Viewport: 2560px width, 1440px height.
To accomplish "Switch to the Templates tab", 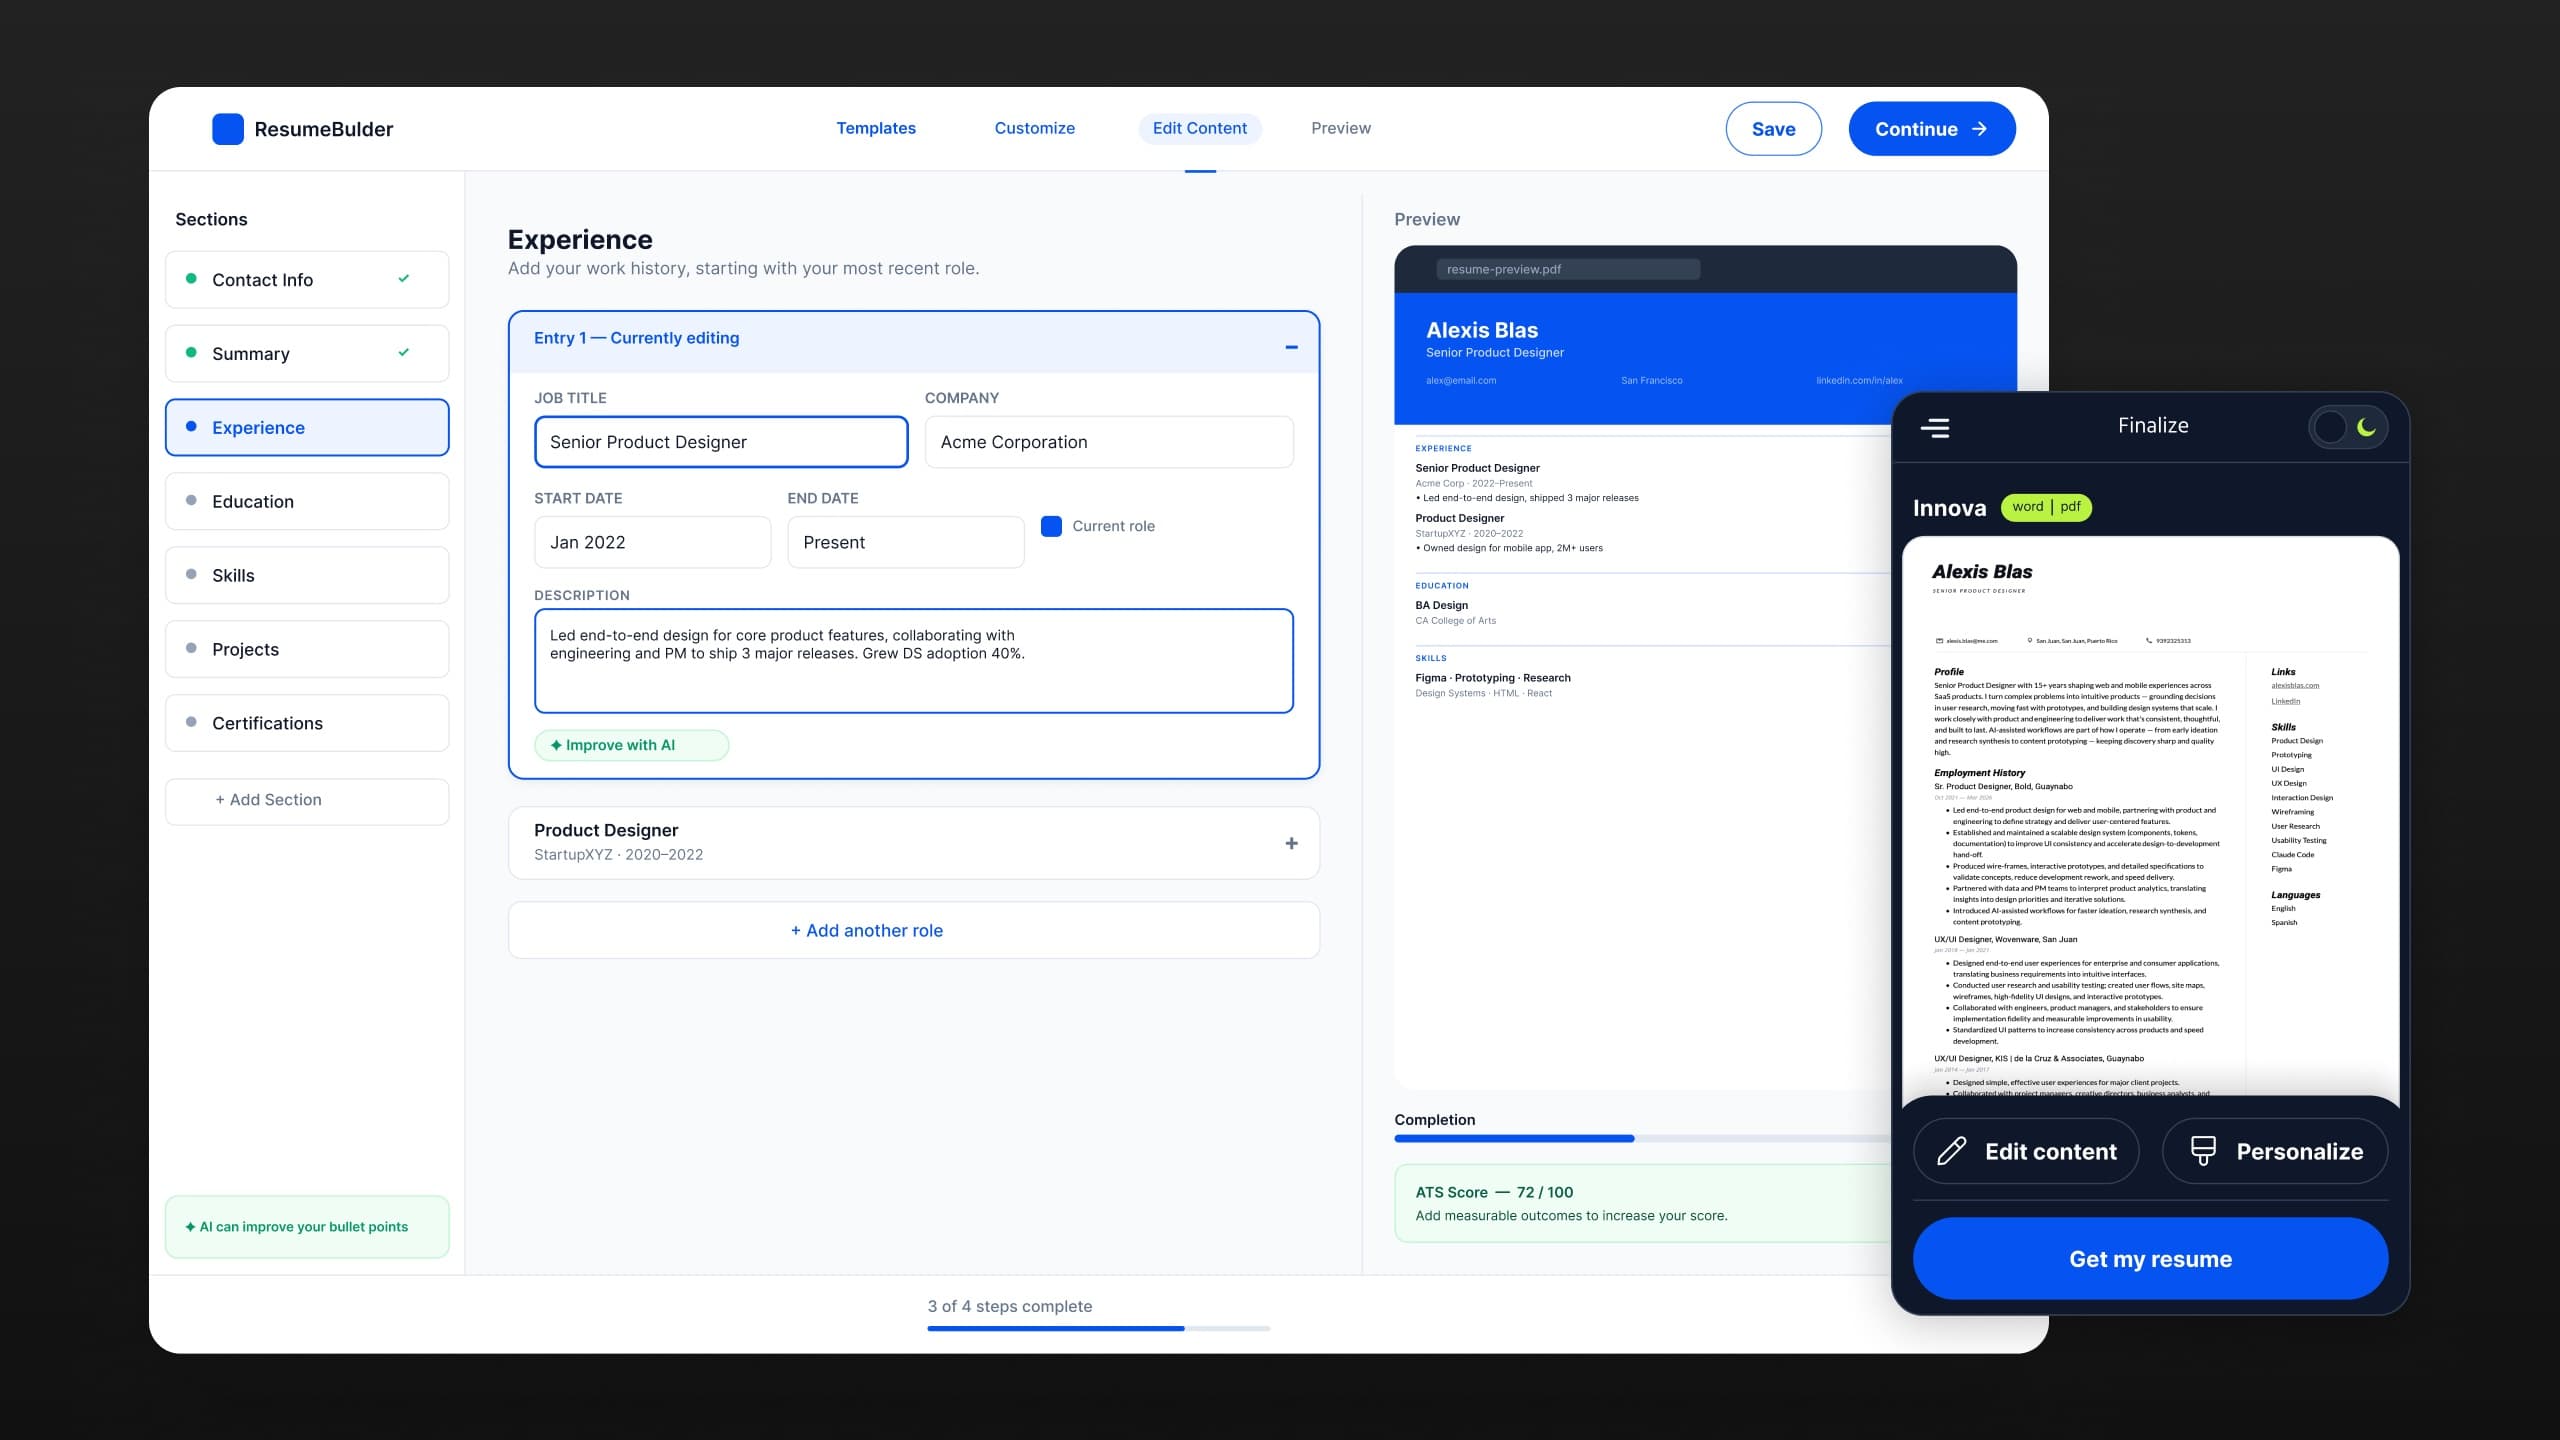I will point(876,128).
